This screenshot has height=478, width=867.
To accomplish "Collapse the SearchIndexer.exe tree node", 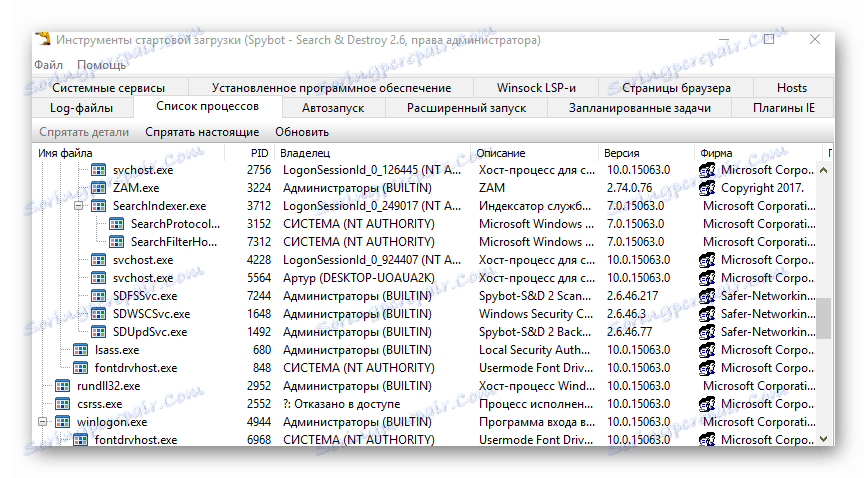I will pos(79,206).
